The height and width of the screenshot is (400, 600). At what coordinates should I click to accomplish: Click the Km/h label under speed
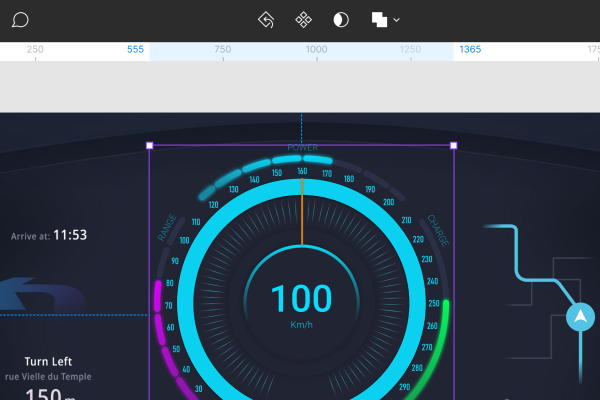(x=301, y=325)
